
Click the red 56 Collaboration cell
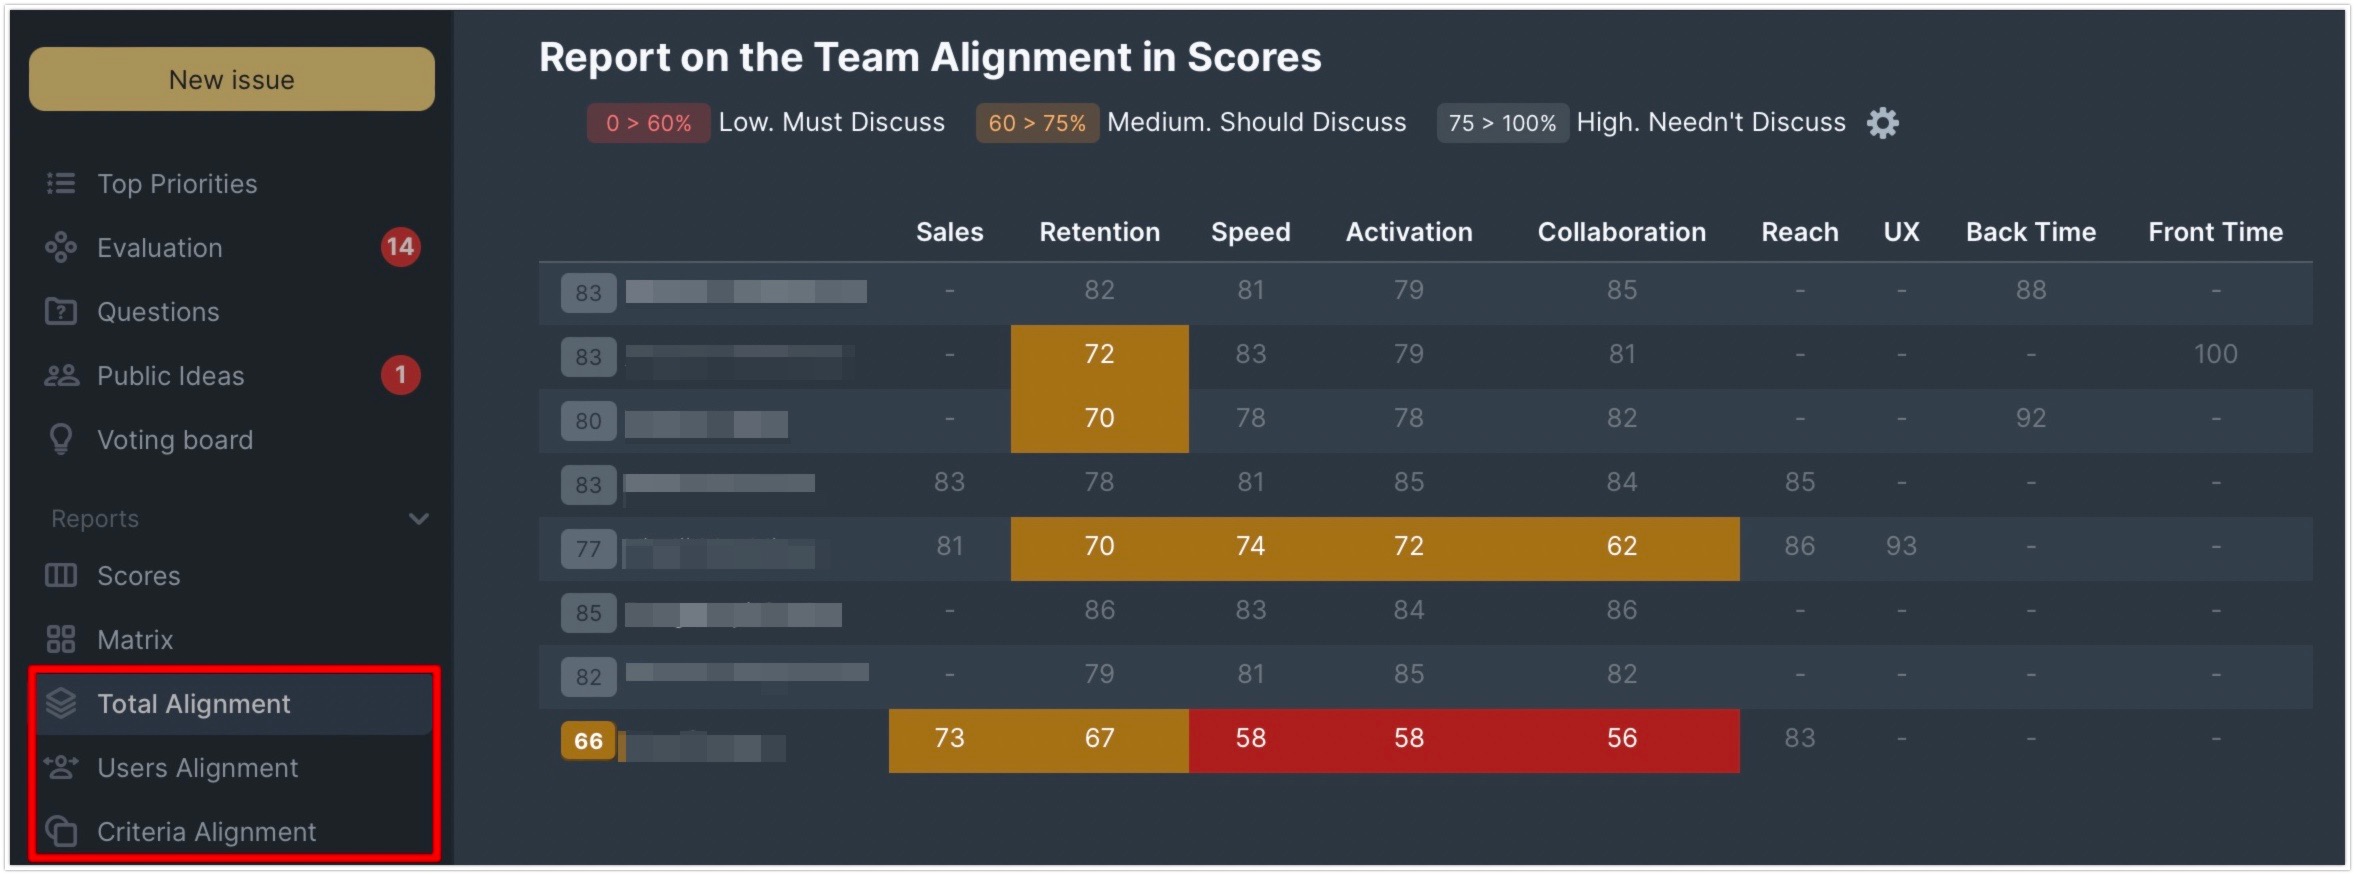point(1621,740)
